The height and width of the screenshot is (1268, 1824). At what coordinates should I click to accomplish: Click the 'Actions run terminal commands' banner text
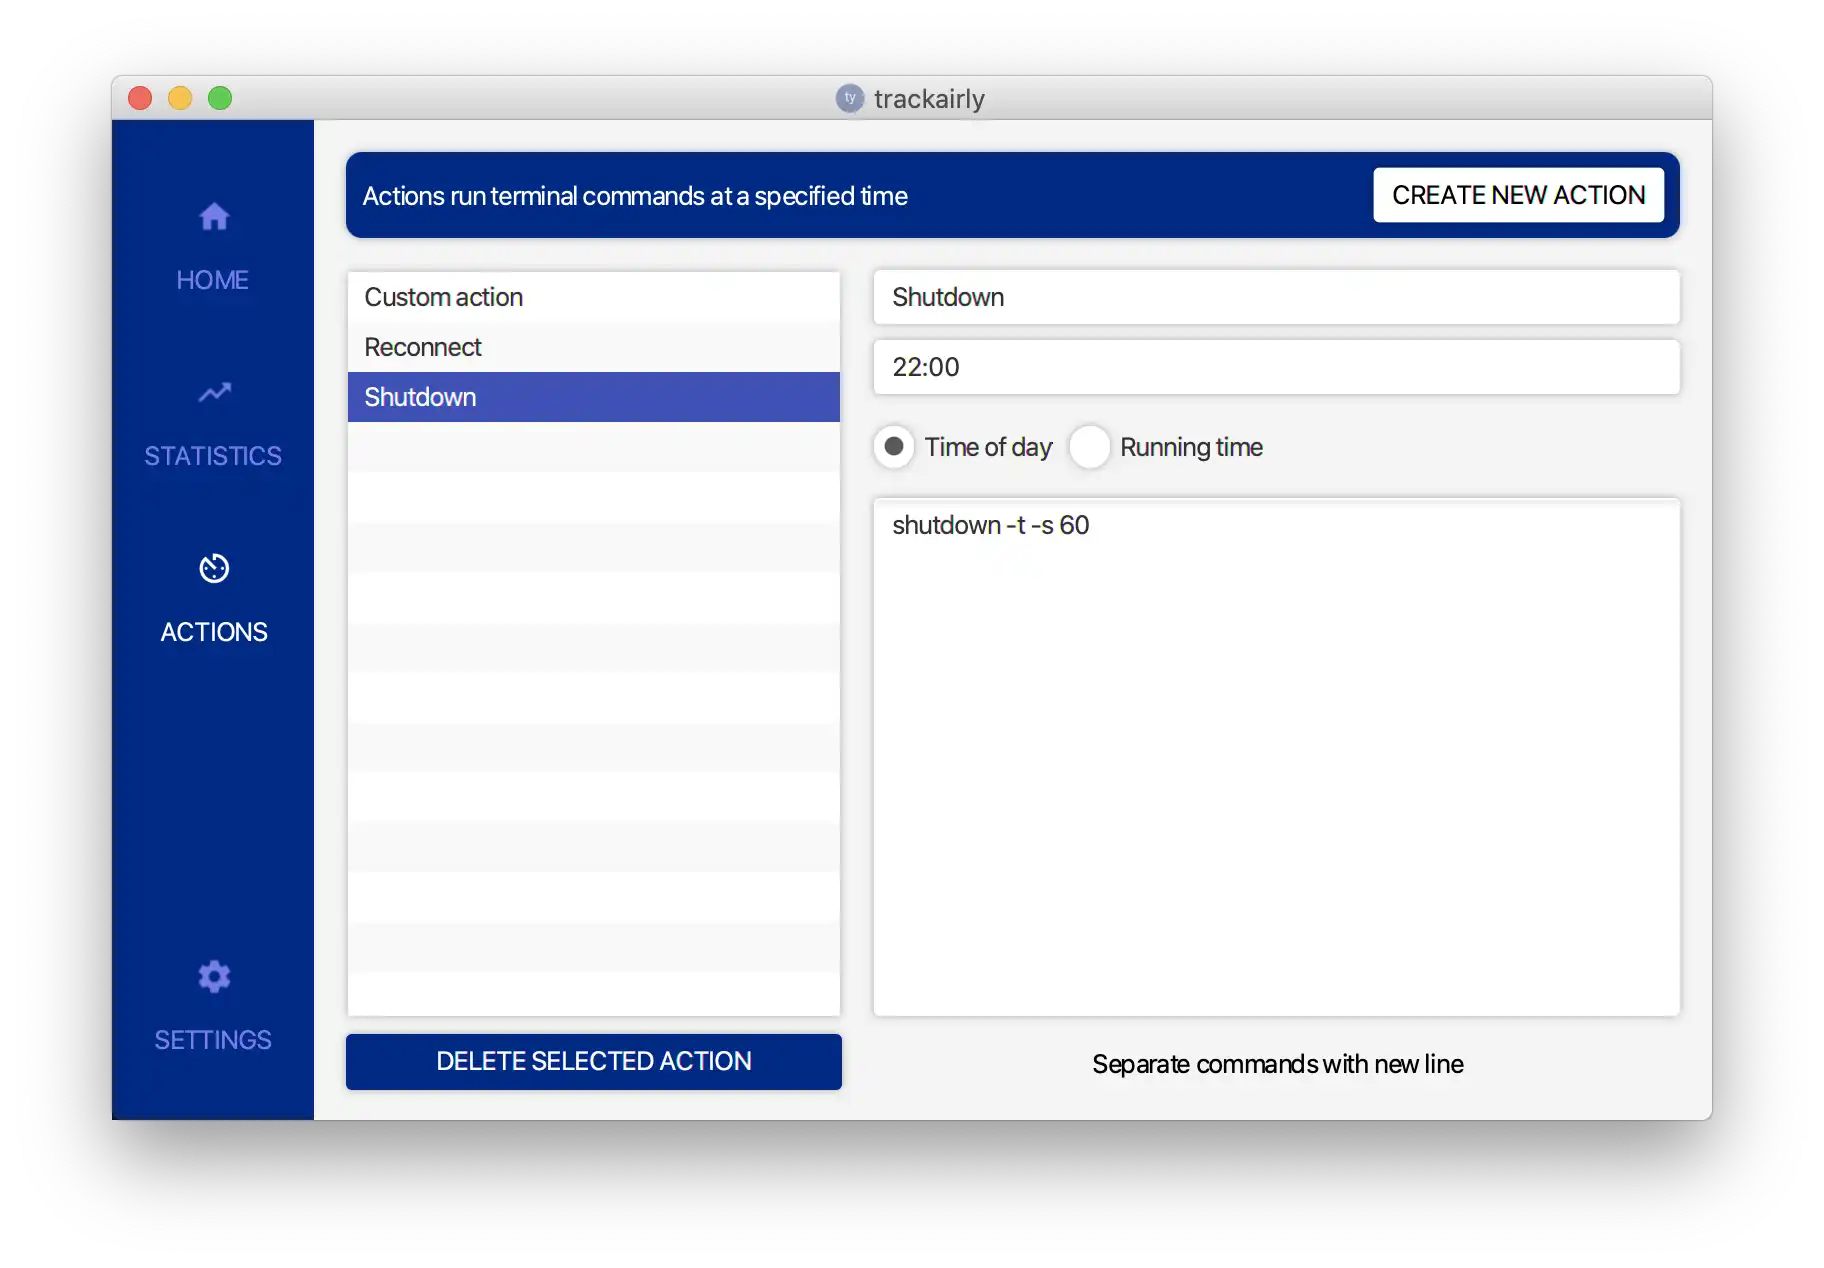click(x=635, y=196)
